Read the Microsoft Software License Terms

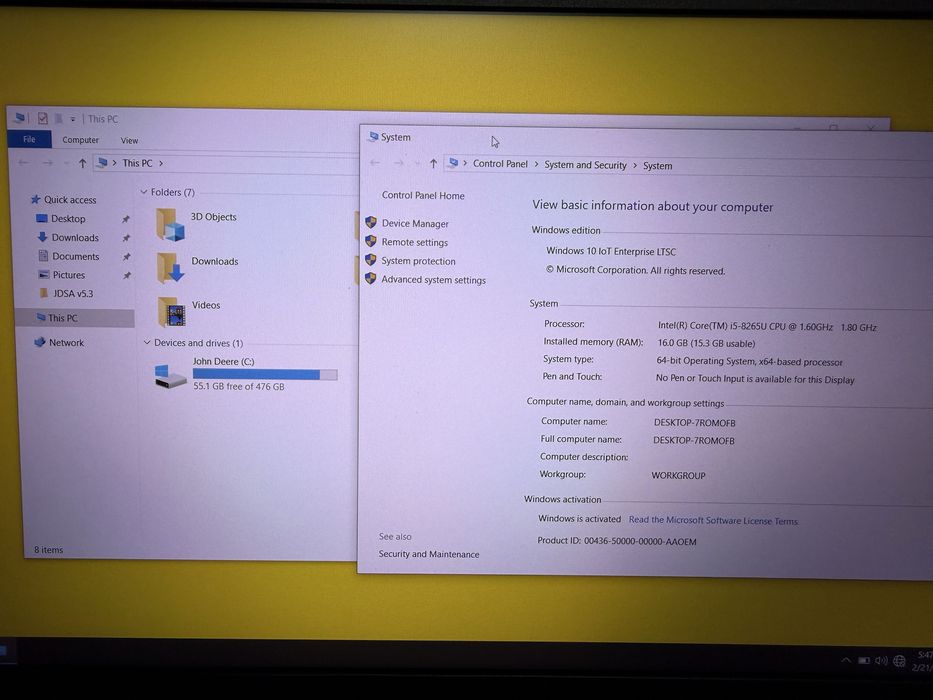click(x=713, y=520)
